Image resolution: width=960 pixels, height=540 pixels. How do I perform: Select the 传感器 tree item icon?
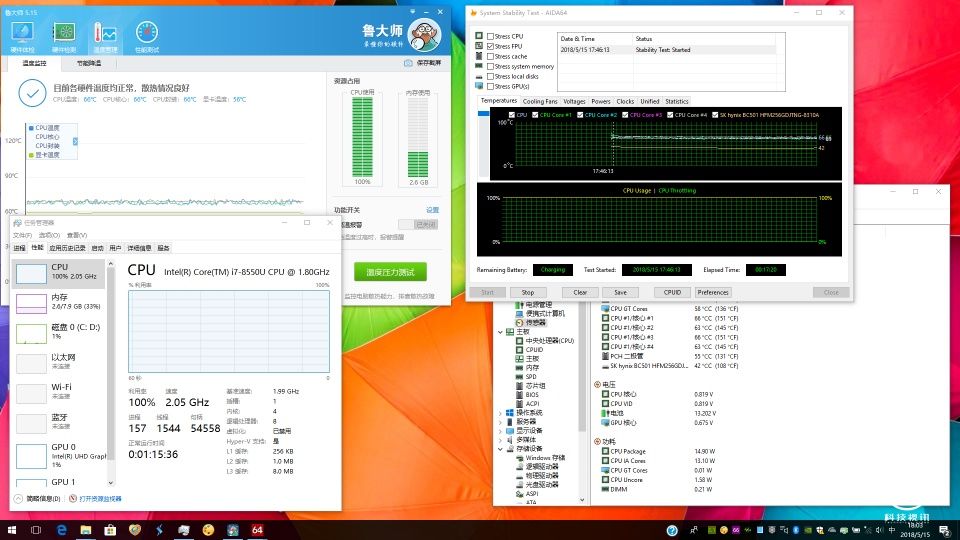[x=520, y=323]
